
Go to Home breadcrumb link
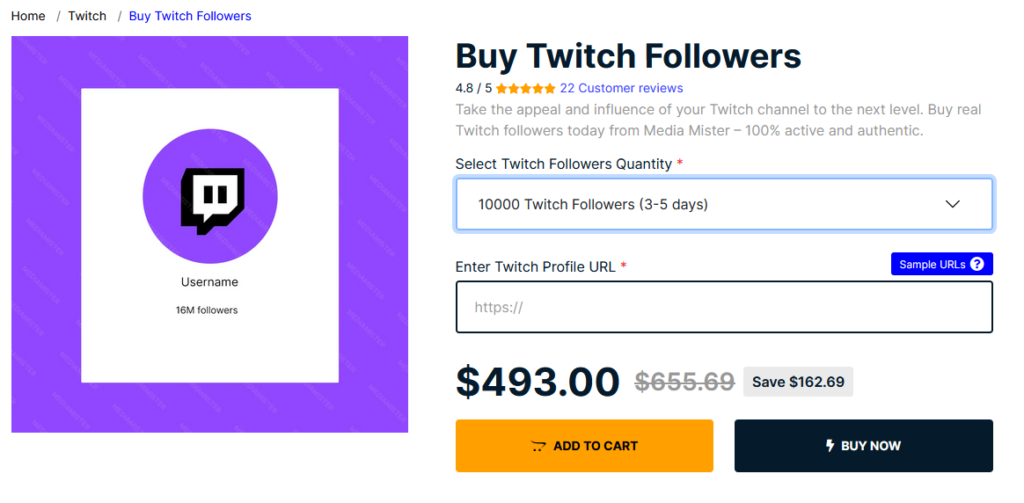click(28, 16)
